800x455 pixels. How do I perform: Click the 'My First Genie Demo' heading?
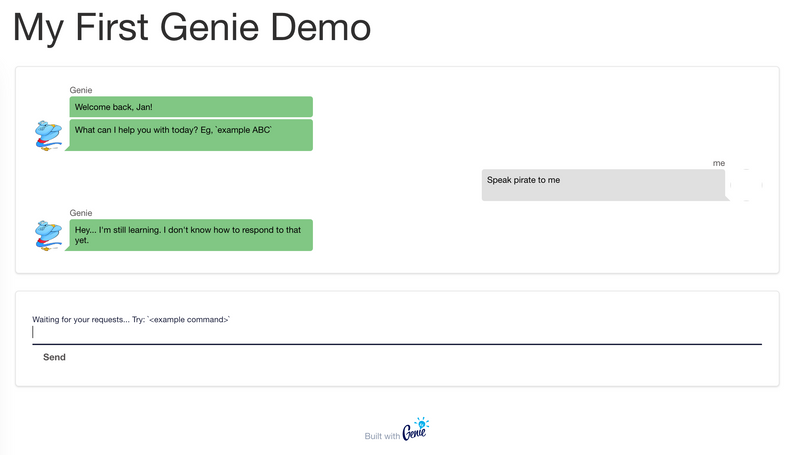pos(192,27)
